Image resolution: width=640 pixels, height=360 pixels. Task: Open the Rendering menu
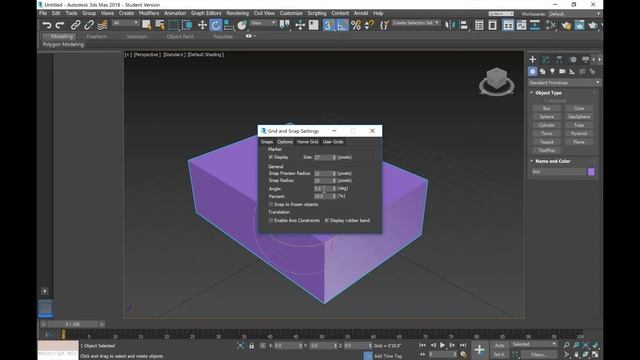point(238,13)
